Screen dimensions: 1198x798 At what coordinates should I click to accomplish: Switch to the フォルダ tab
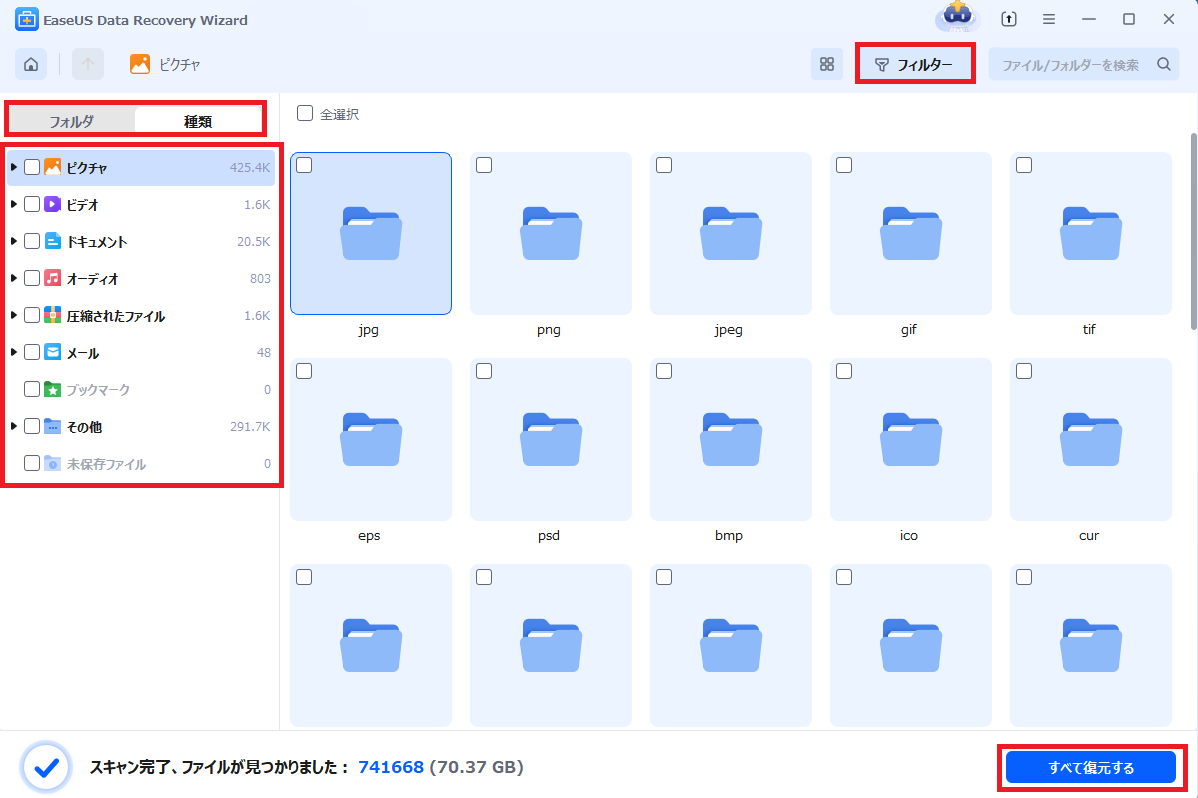(70, 119)
